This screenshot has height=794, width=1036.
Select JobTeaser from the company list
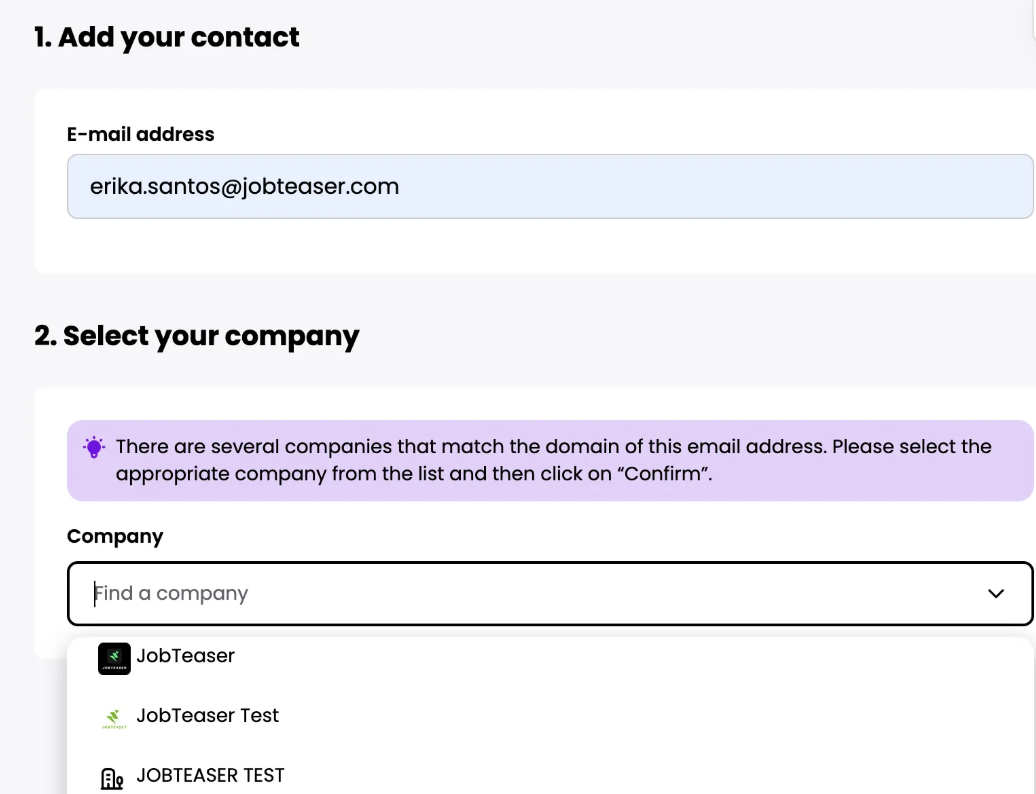click(186, 656)
